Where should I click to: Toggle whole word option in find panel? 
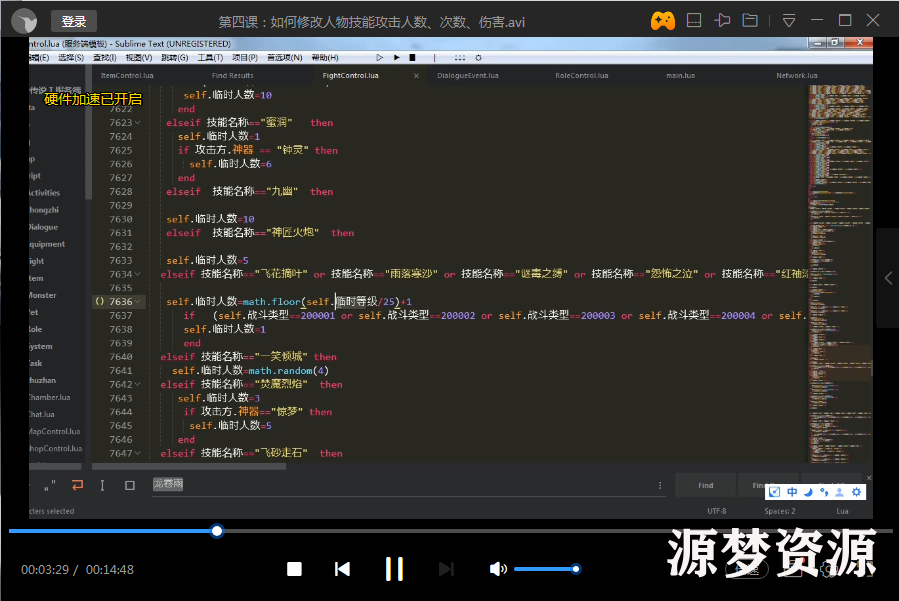point(50,486)
